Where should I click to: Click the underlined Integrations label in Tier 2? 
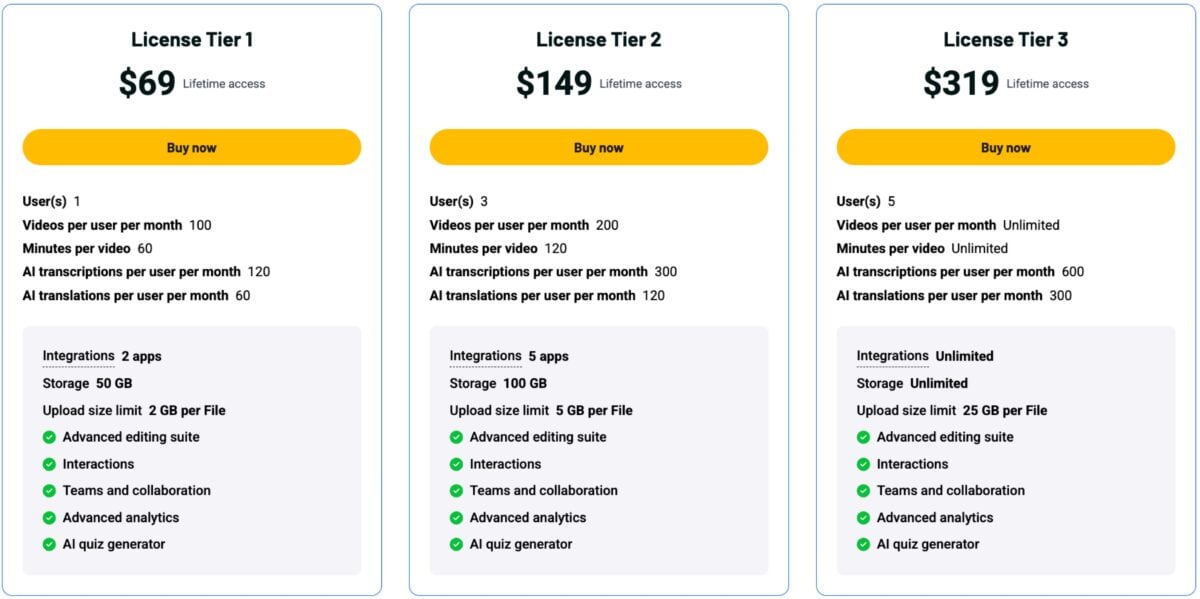click(486, 356)
